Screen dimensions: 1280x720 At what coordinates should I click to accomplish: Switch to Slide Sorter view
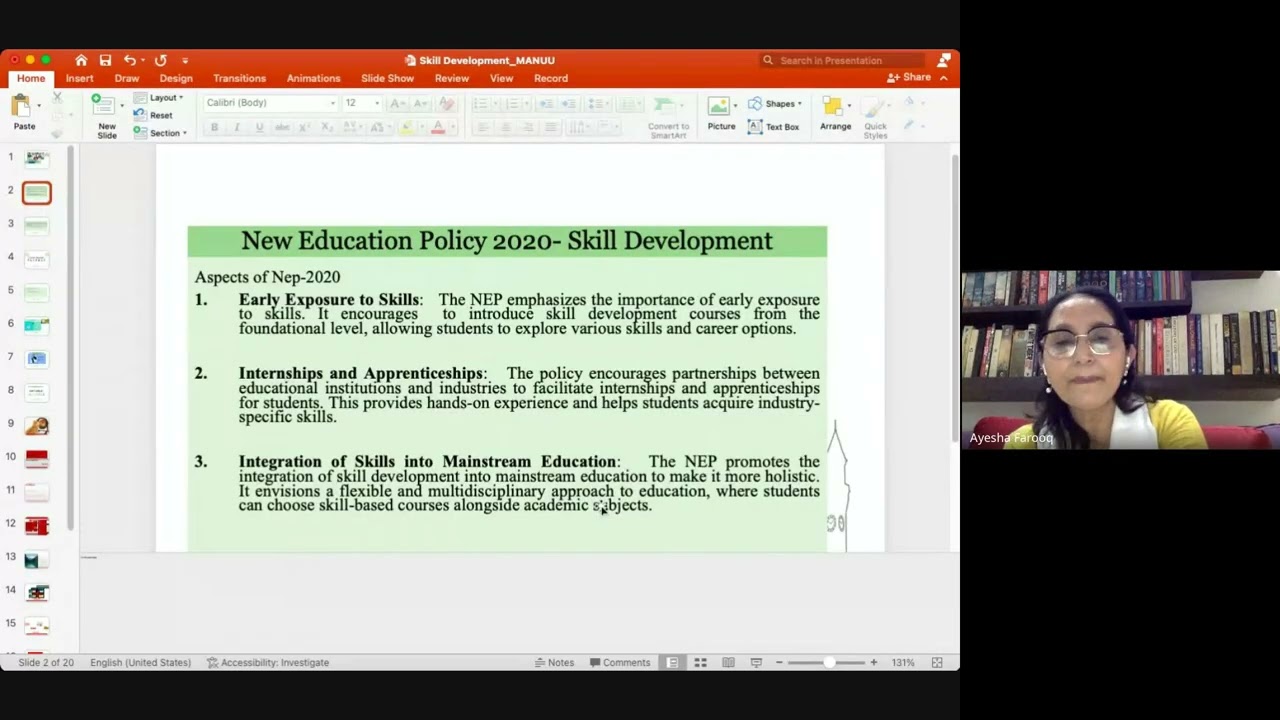click(700, 662)
